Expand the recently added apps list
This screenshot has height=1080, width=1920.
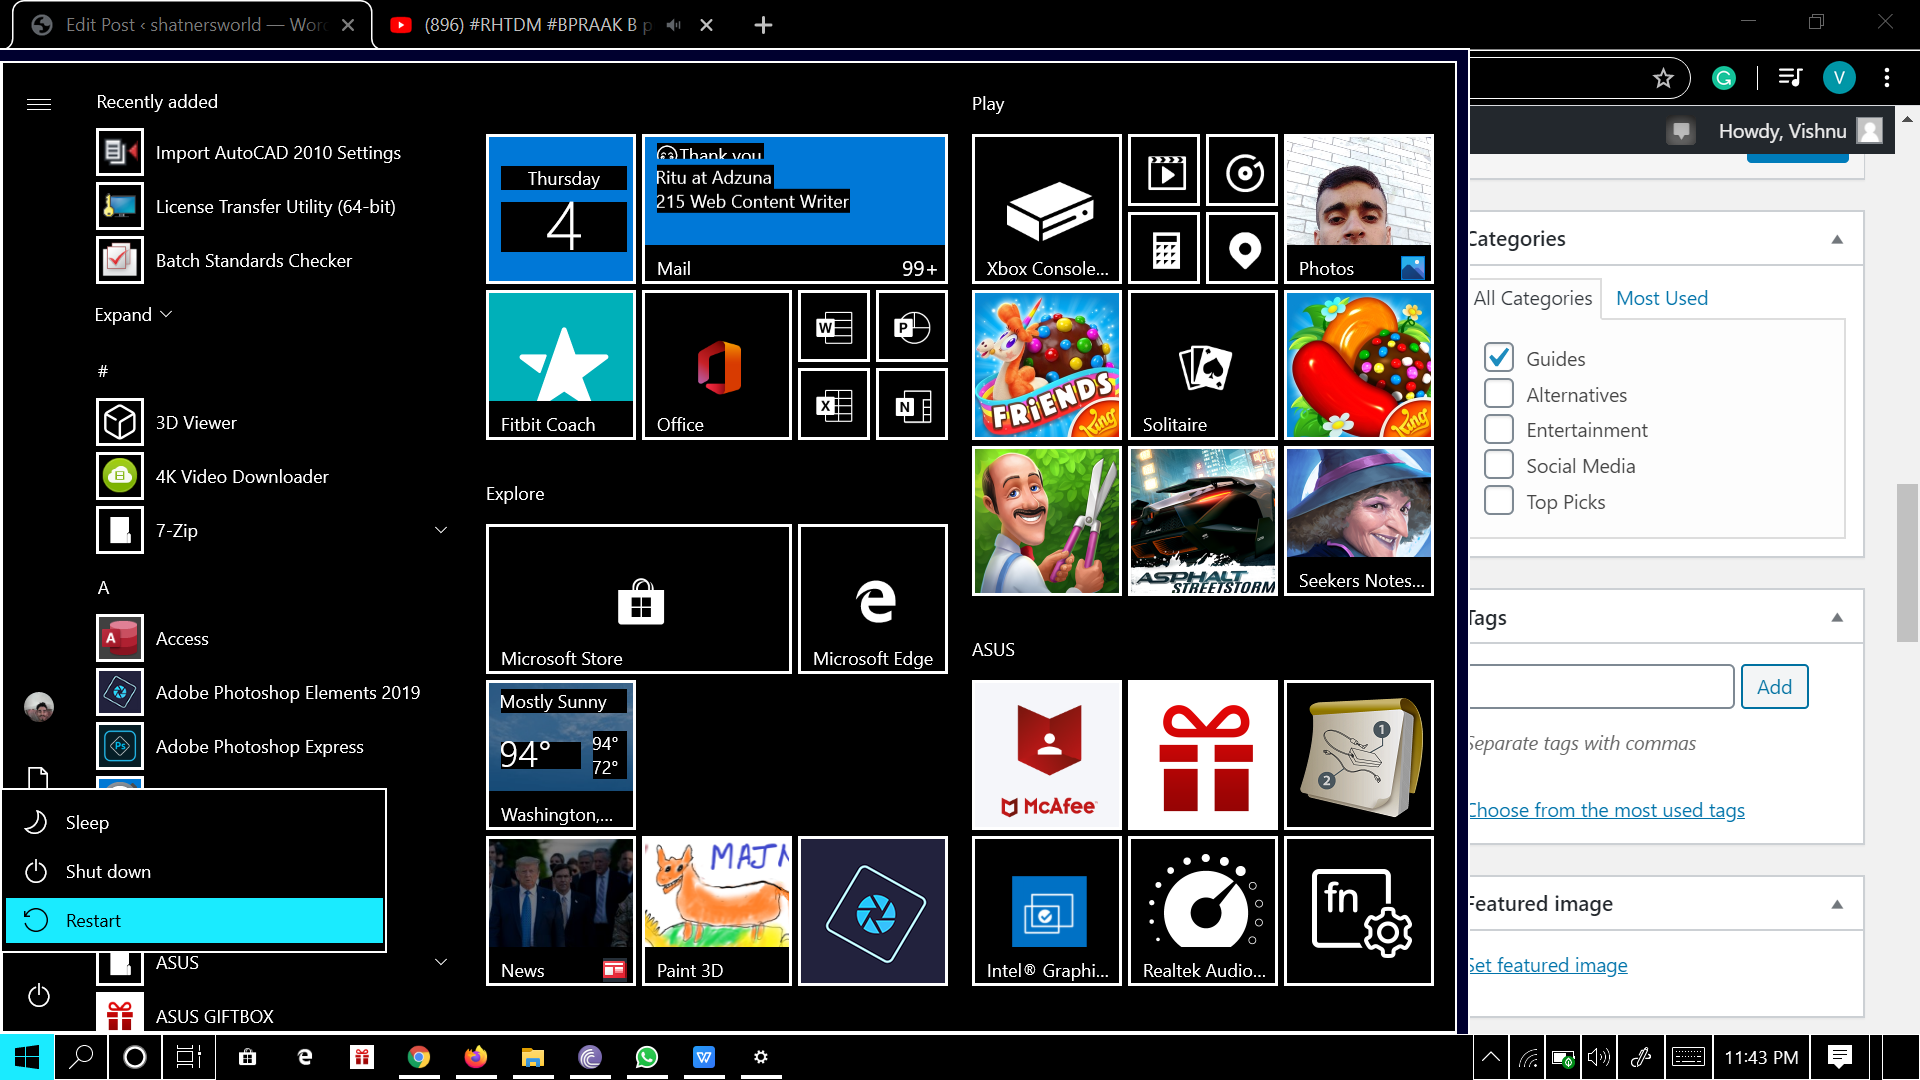[133, 315]
